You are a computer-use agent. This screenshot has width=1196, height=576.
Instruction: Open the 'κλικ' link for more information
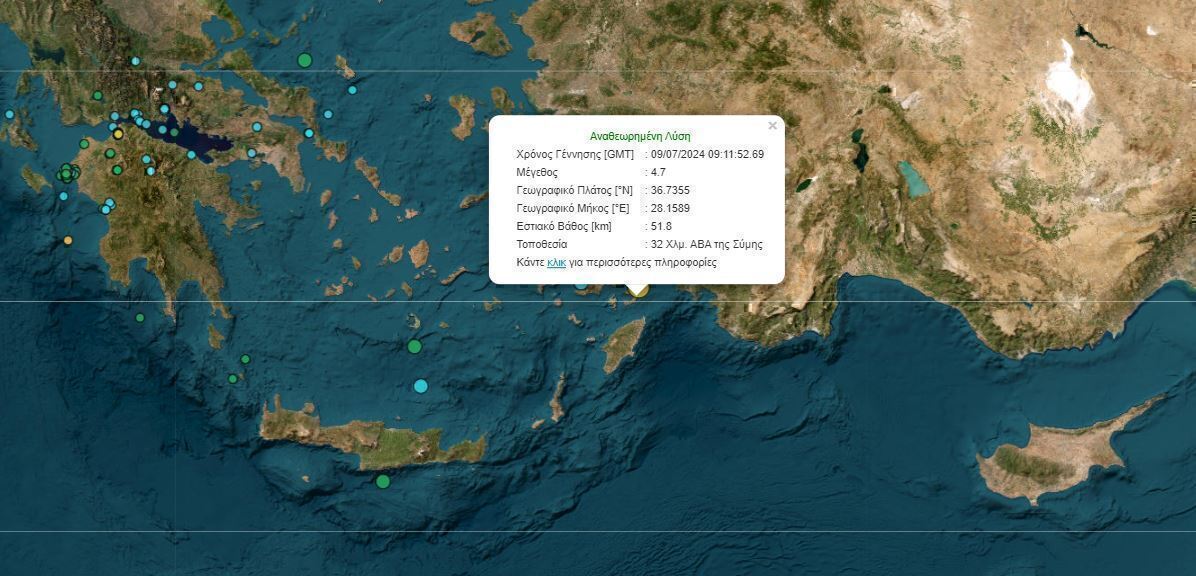pos(557,262)
